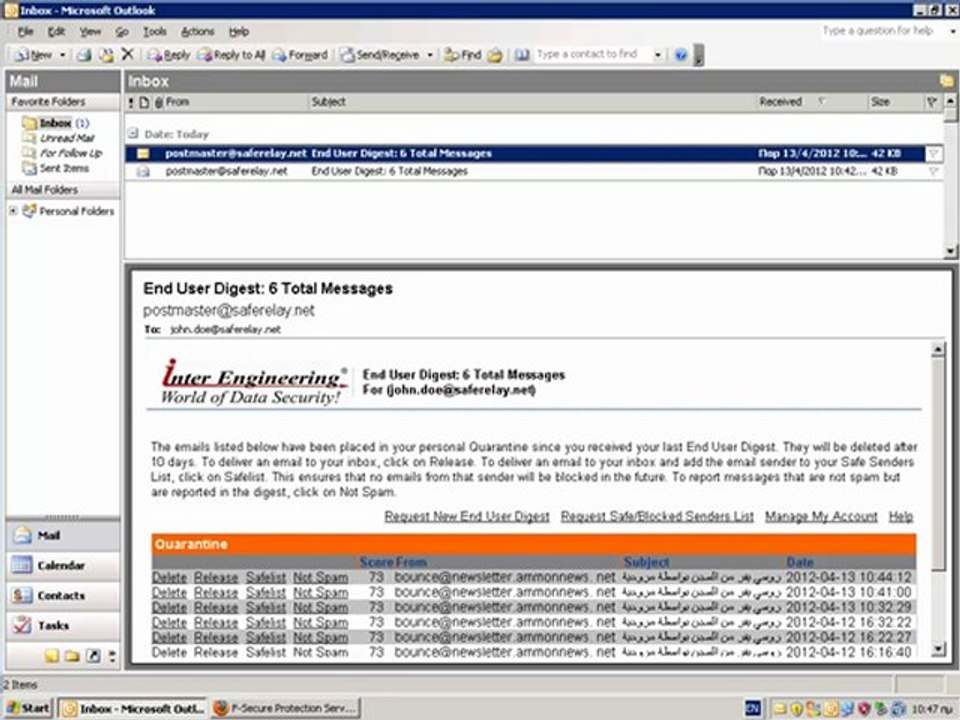
Task: Select the Sent Items folder
Action: [x=56, y=168]
